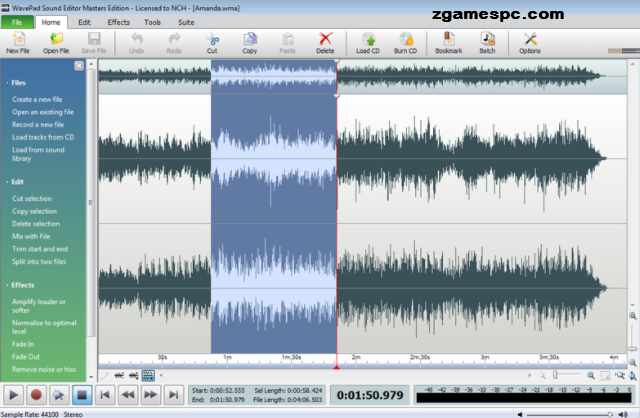Click the Open File folder icon
This screenshot has height=418, width=640.
(x=56, y=43)
